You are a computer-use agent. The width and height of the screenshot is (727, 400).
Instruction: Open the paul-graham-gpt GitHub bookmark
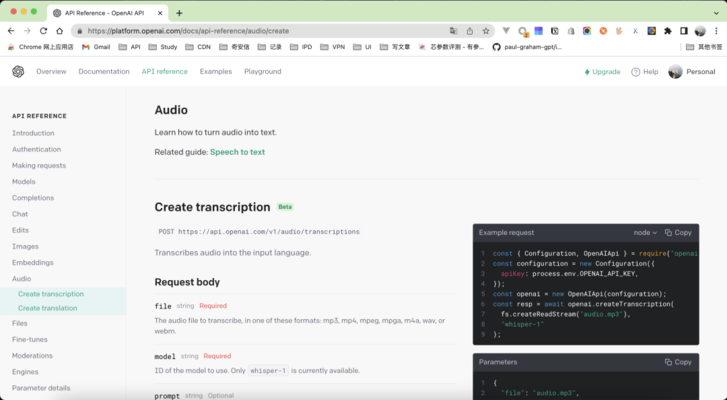(x=527, y=47)
